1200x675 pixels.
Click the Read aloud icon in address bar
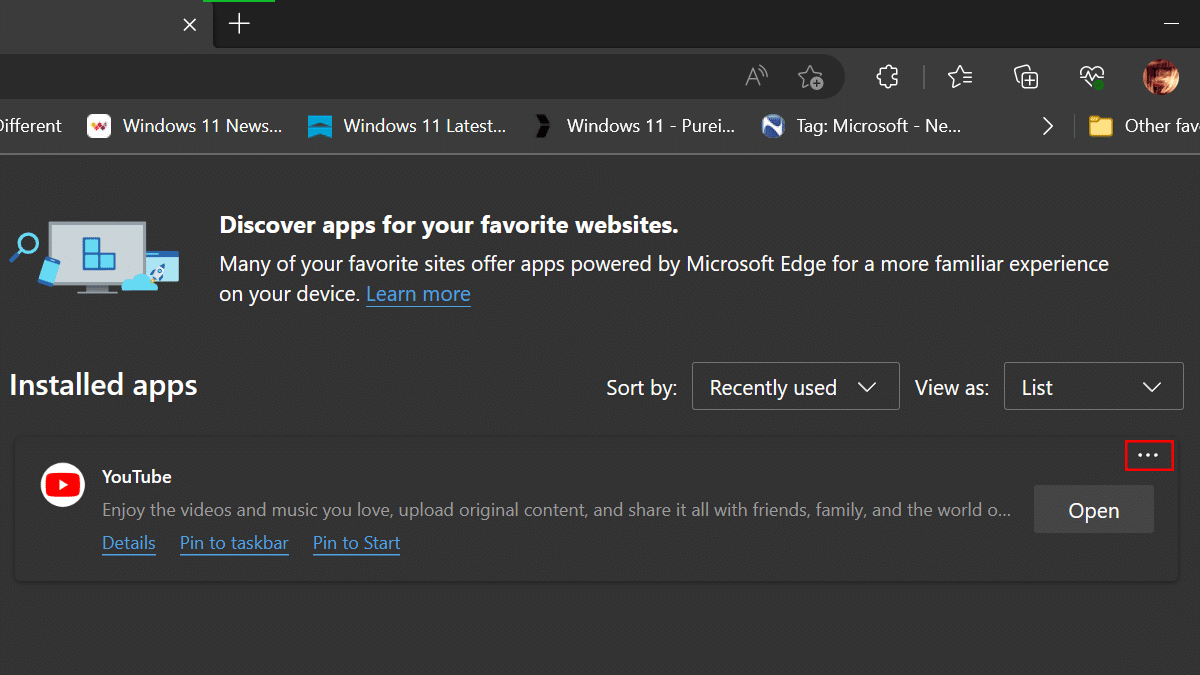click(x=757, y=77)
